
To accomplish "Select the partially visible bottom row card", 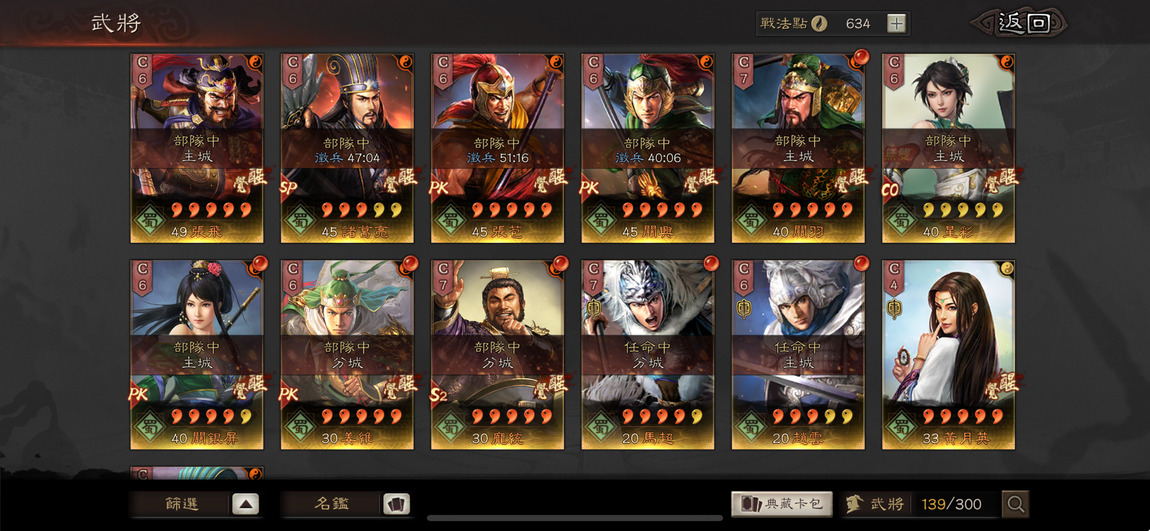I will [197, 472].
